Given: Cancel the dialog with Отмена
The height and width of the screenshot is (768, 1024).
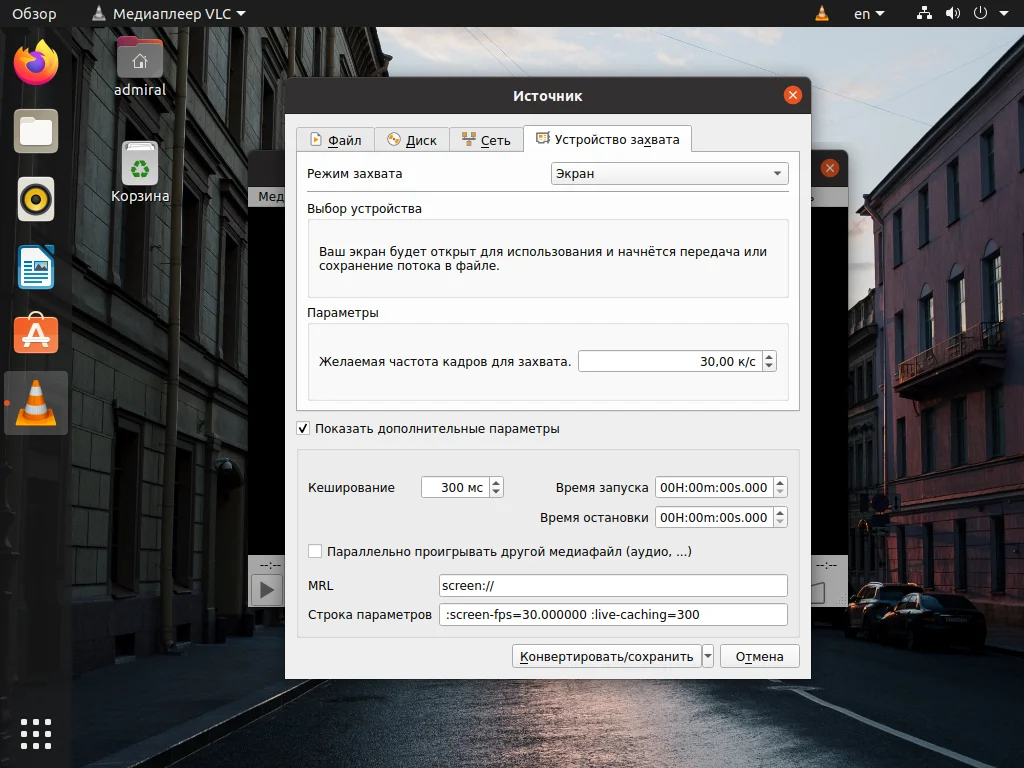Looking at the screenshot, I should (x=759, y=656).
